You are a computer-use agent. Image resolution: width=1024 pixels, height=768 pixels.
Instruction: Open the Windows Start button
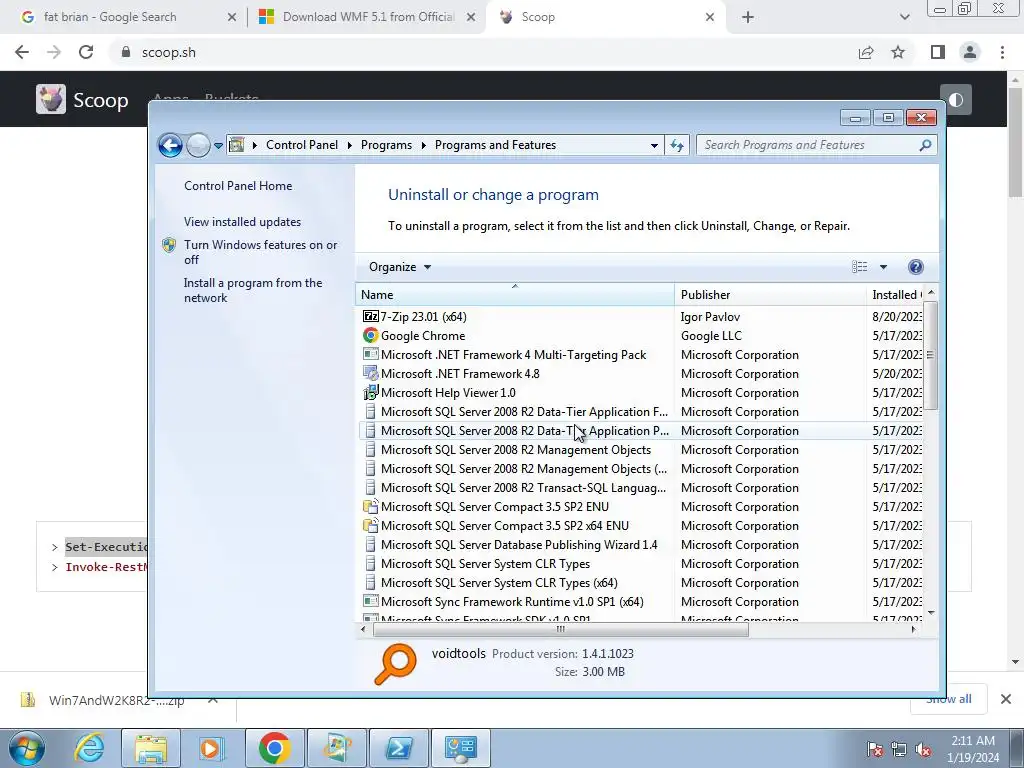click(x=26, y=748)
